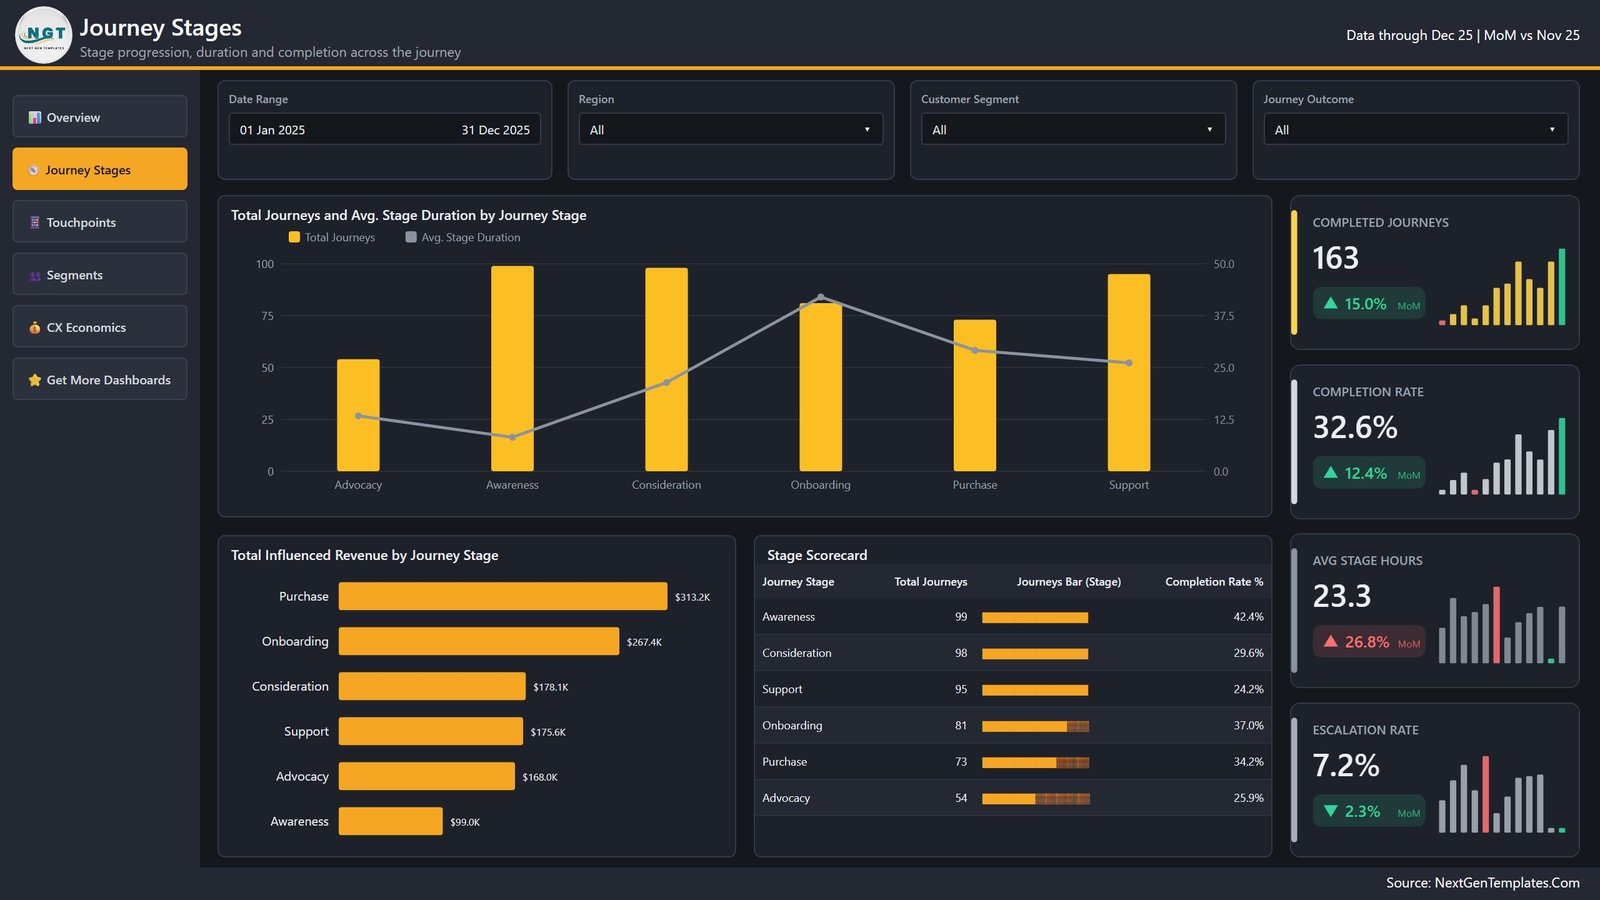Click the 26.8% MoM badge
This screenshot has height=900, width=1600.
pyautogui.click(x=1369, y=641)
